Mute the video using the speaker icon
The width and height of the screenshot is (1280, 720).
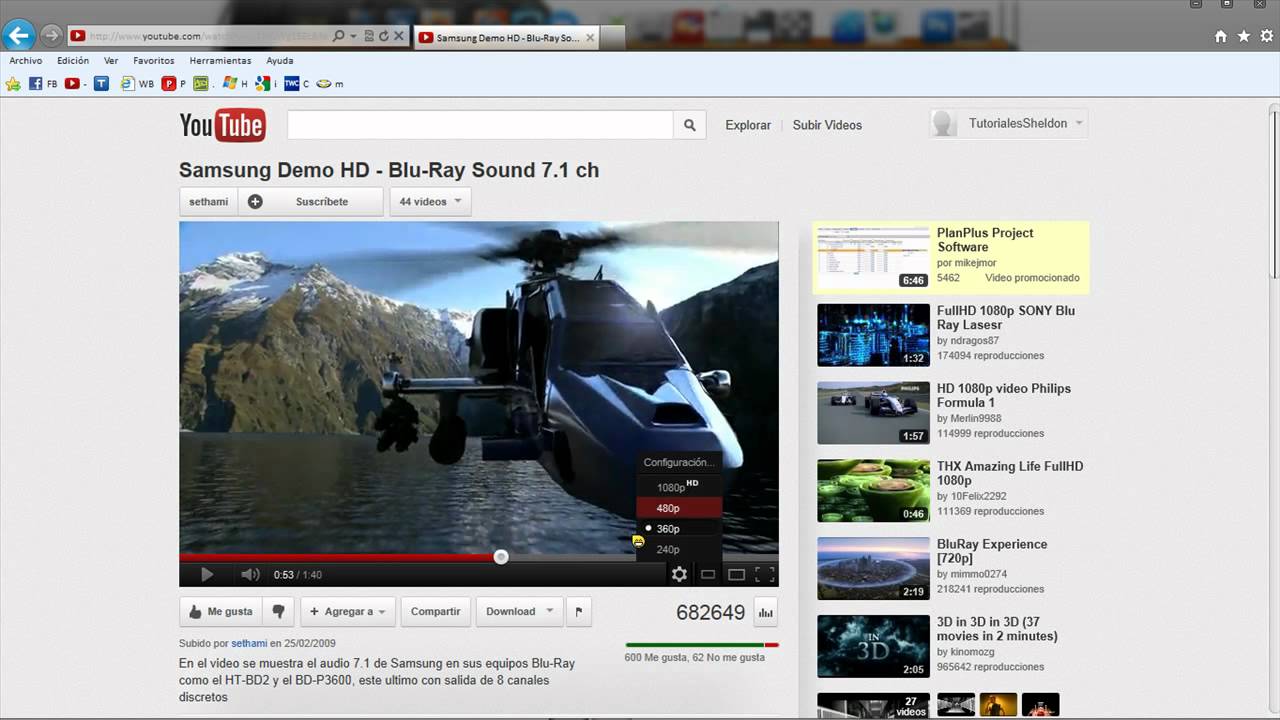click(x=250, y=574)
